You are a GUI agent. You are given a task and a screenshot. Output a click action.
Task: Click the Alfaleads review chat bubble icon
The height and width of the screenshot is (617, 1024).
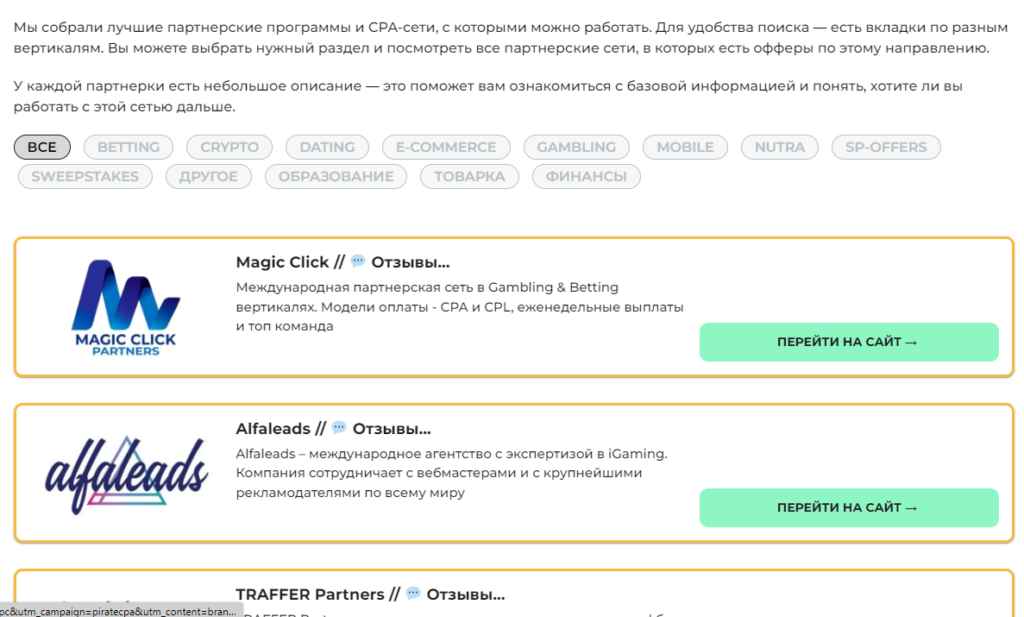point(339,428)
